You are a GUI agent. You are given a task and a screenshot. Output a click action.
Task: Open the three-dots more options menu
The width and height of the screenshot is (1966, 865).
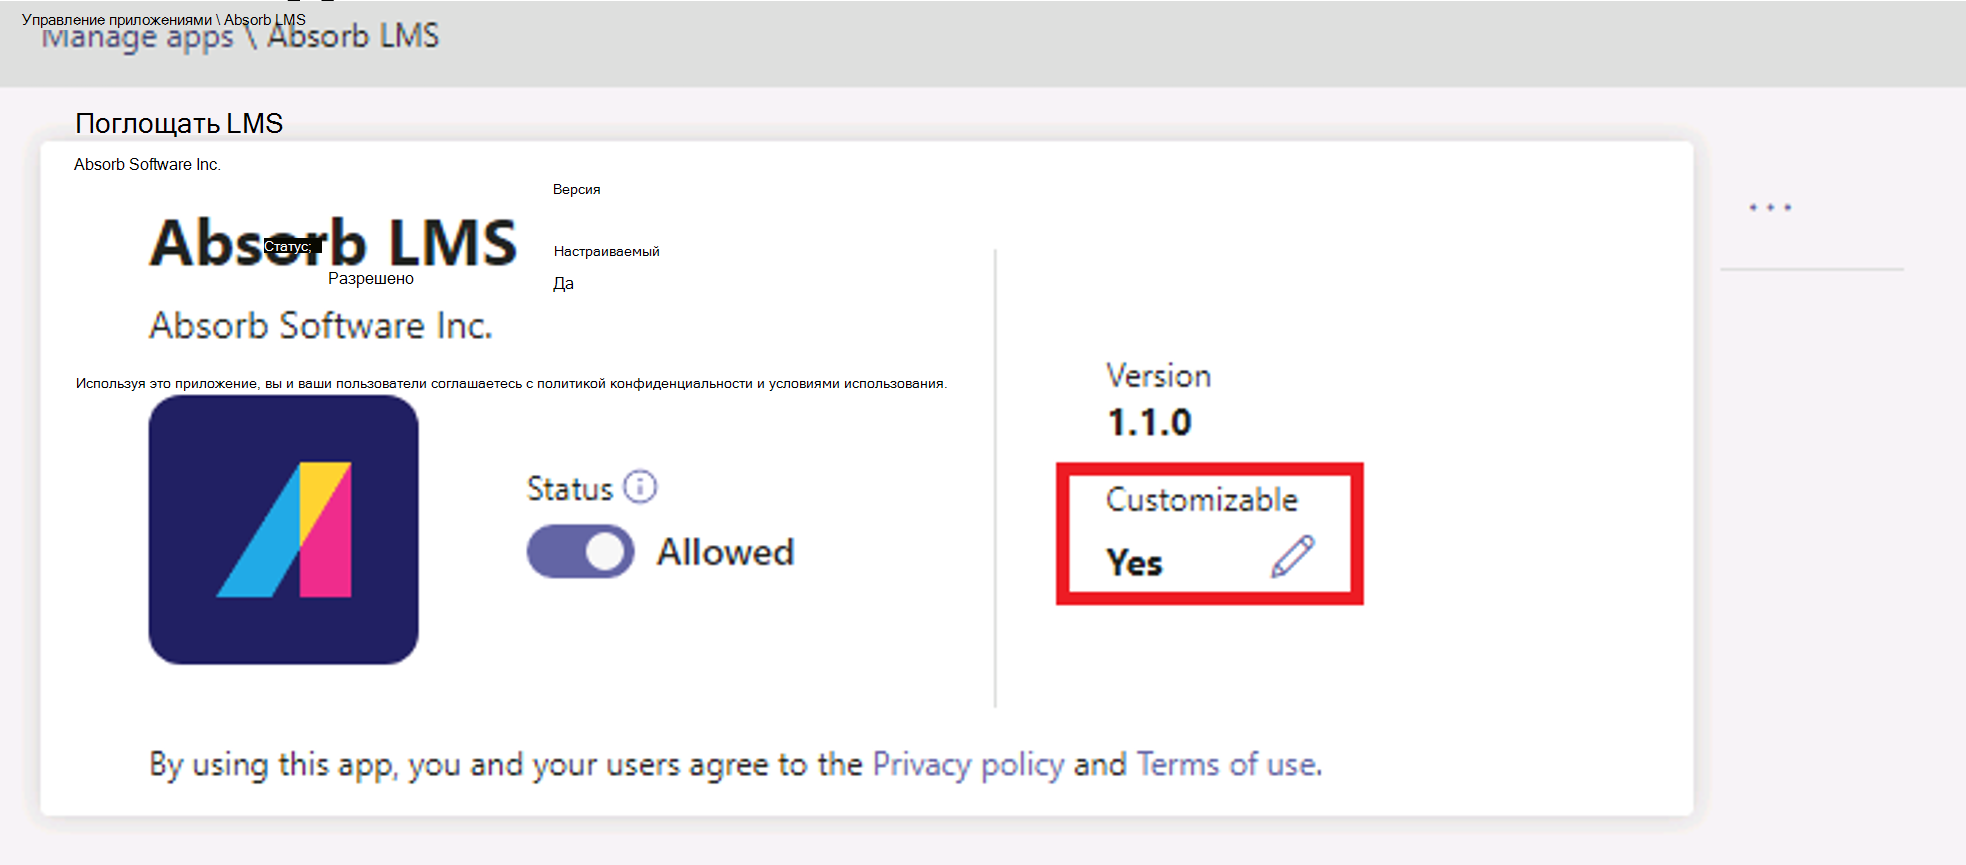(1770, 208)
